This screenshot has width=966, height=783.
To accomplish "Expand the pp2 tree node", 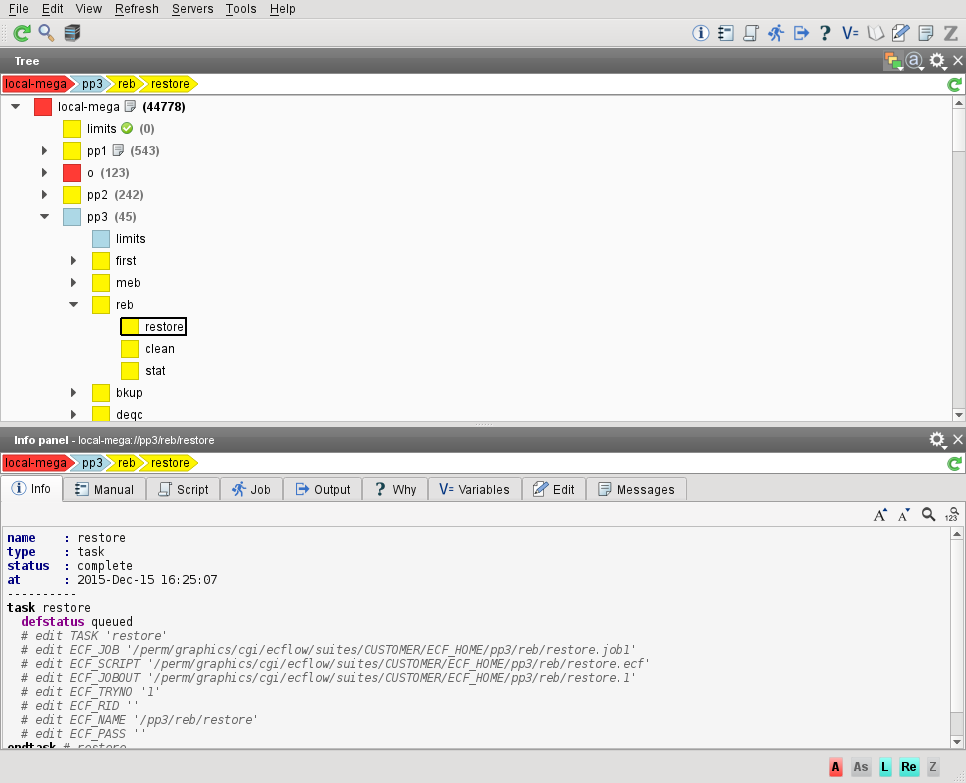I will pos(44,194).
